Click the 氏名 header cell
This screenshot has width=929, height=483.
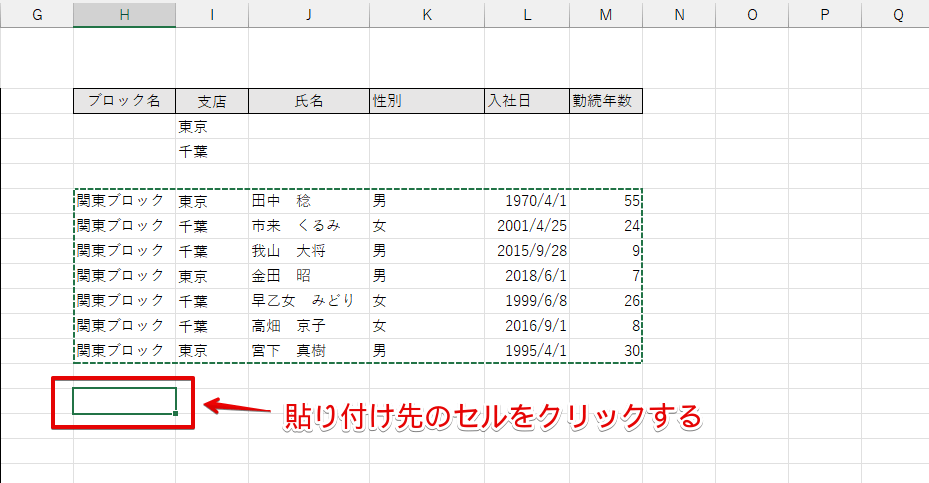(308, 101)
